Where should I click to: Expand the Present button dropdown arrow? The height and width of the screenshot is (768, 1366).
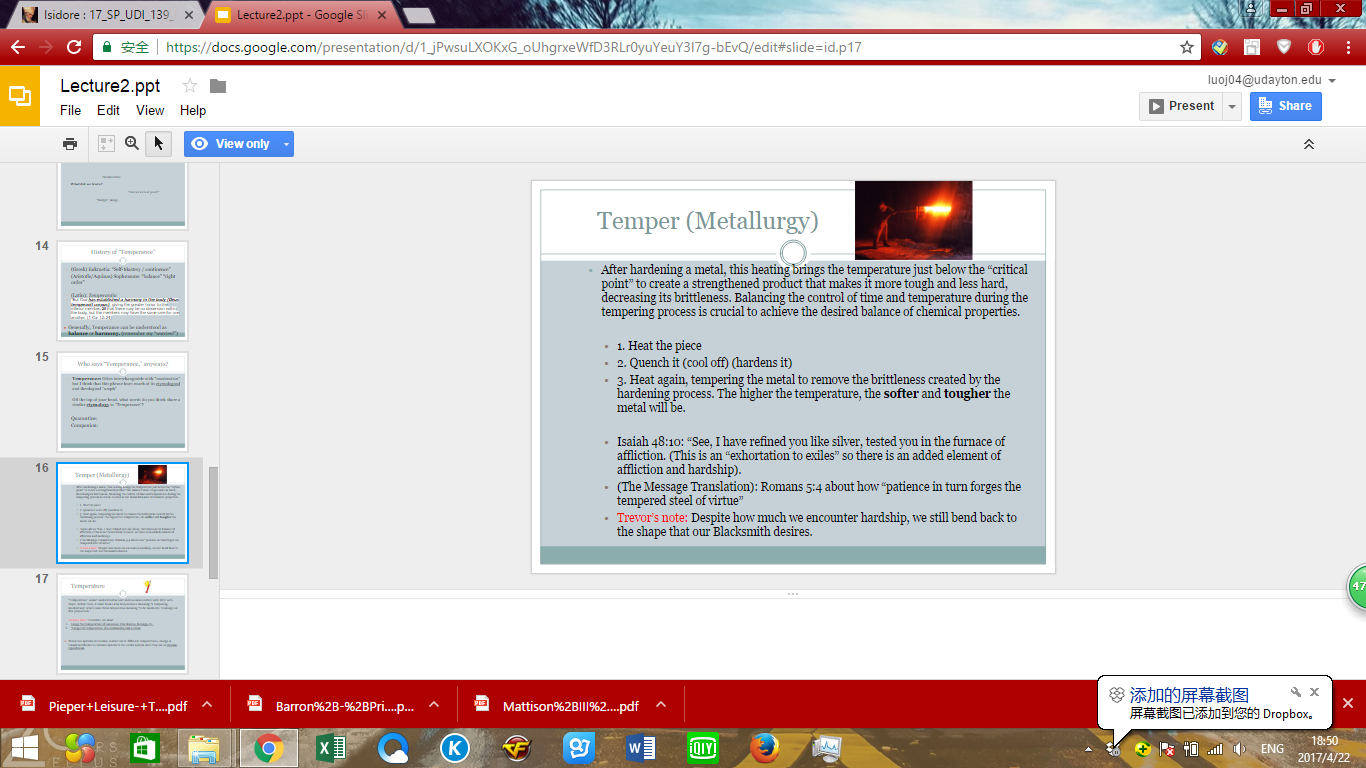click(1232, 106)
